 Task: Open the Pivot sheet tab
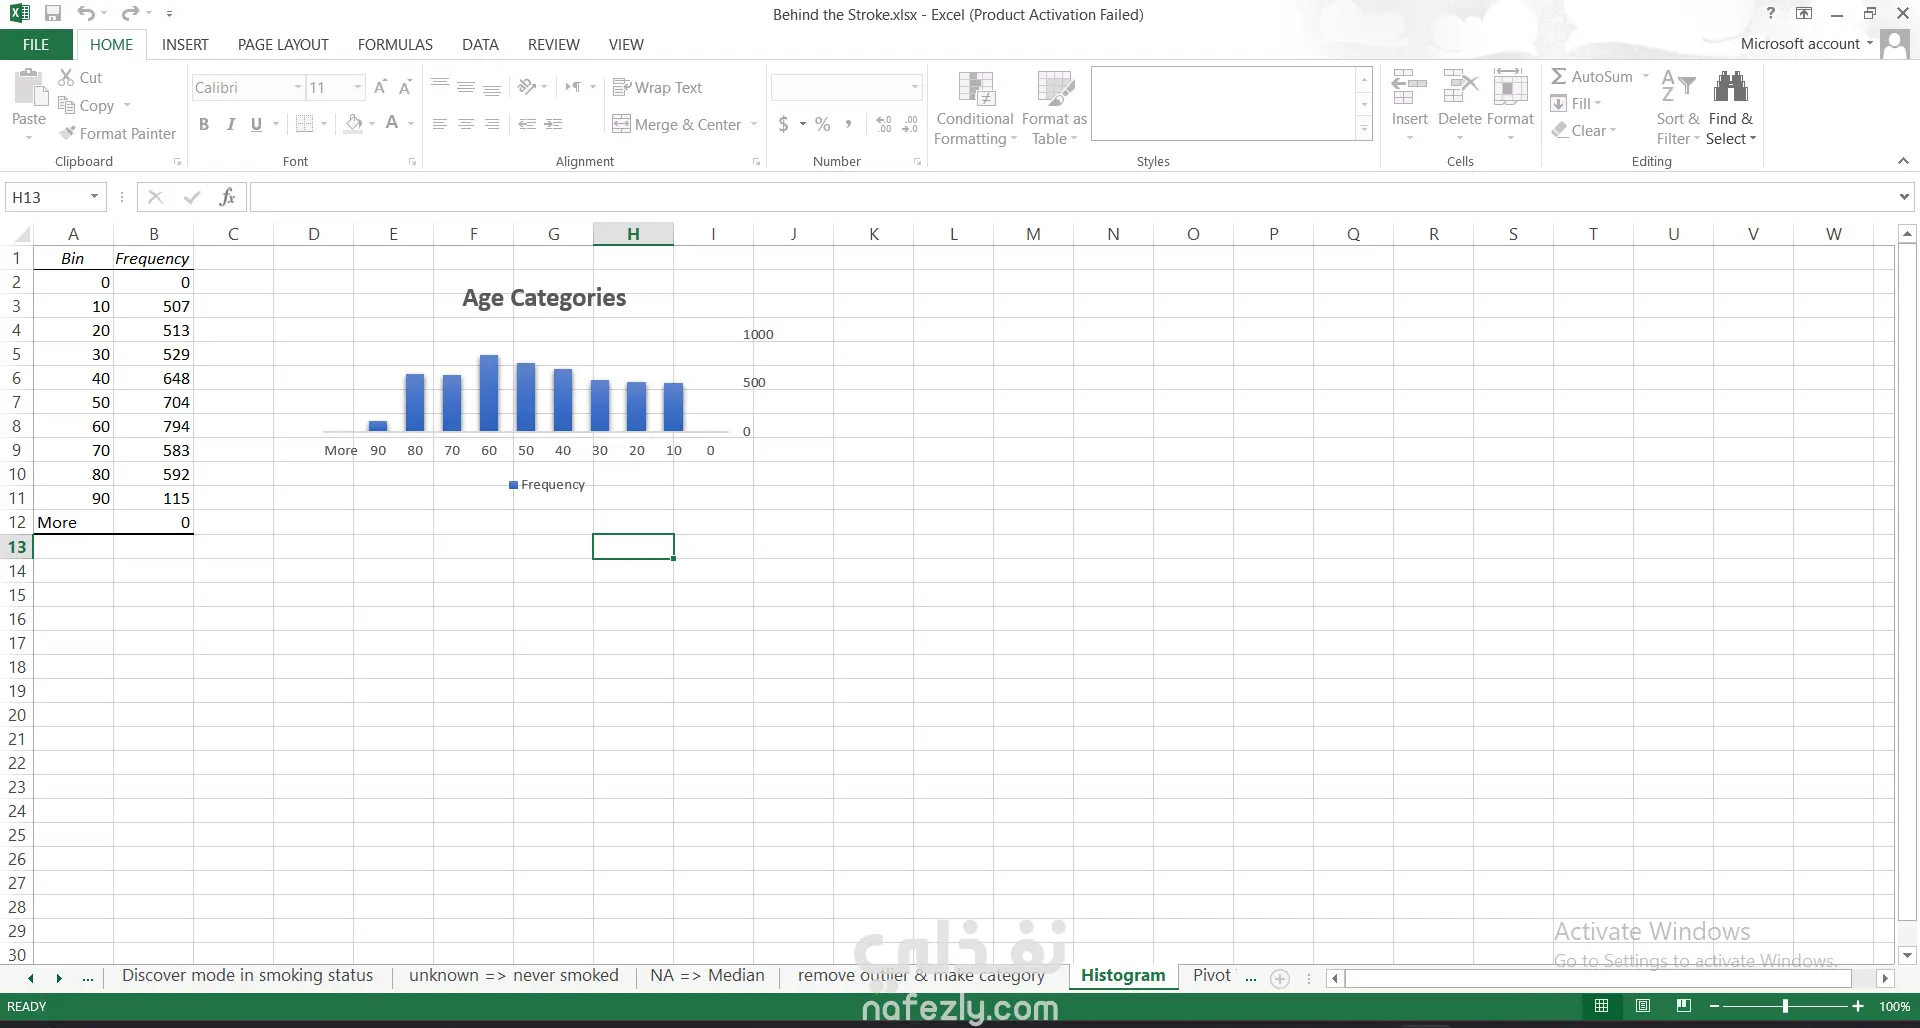[1212, 976]
